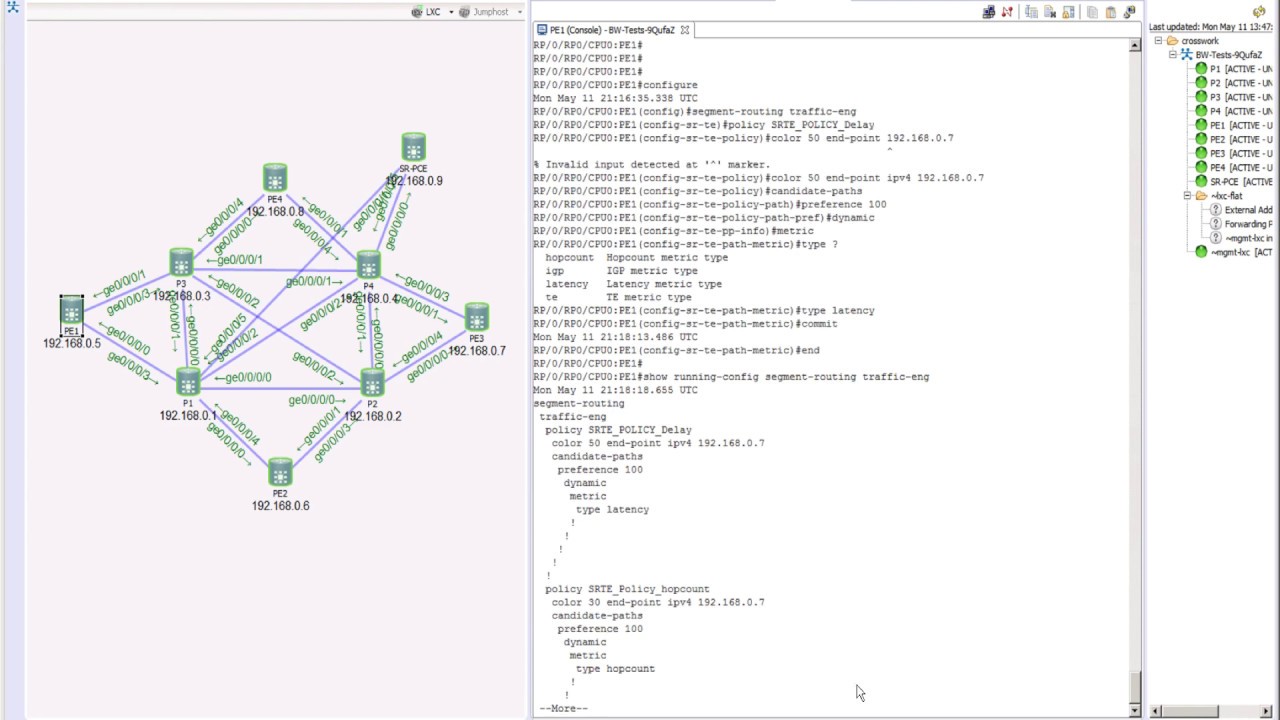Click the console scrollbar up arrow
1280x720 pixels.
tap(1135, 45)
